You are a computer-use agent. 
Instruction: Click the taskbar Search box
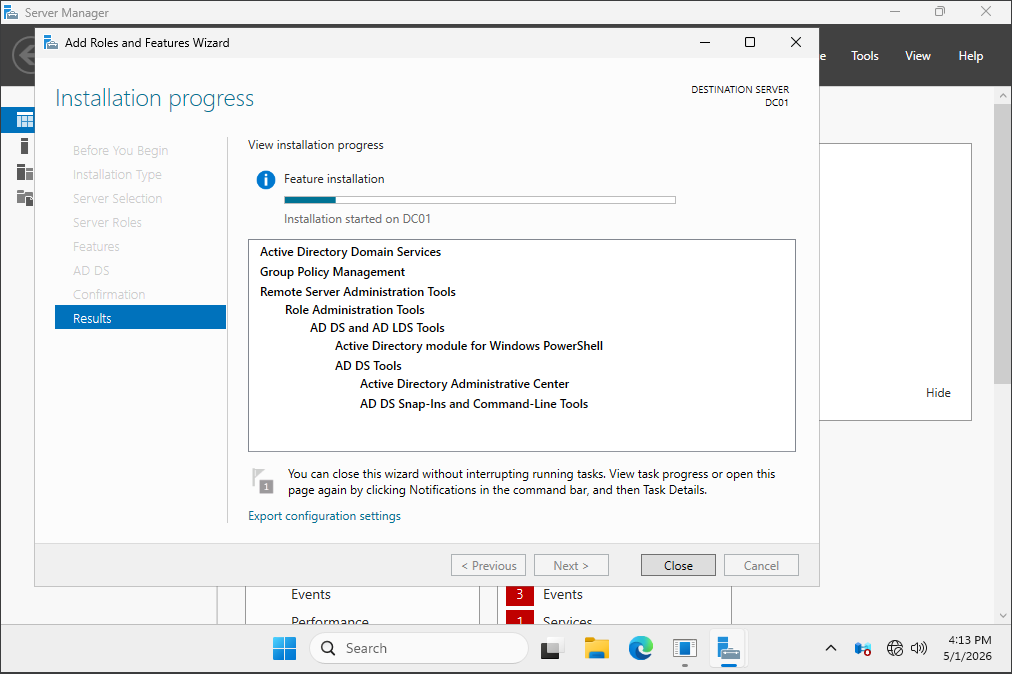tap(420, 648)
